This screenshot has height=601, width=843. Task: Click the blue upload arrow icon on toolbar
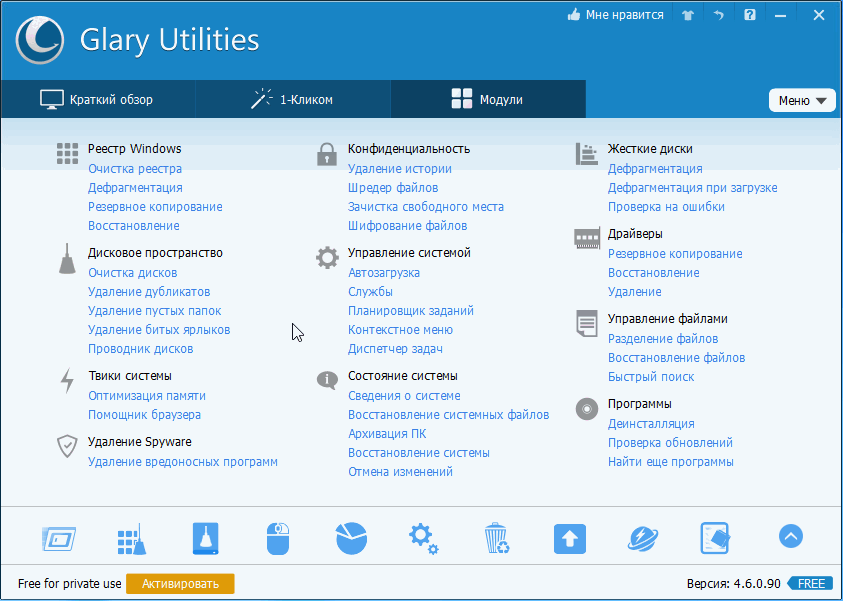click(x=569, y=538)
